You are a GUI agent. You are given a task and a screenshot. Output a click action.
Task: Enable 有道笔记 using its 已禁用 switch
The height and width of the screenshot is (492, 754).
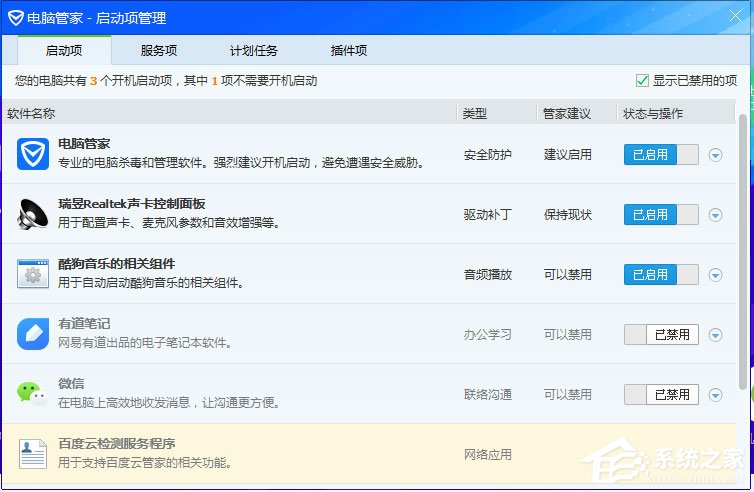(661, 335)
